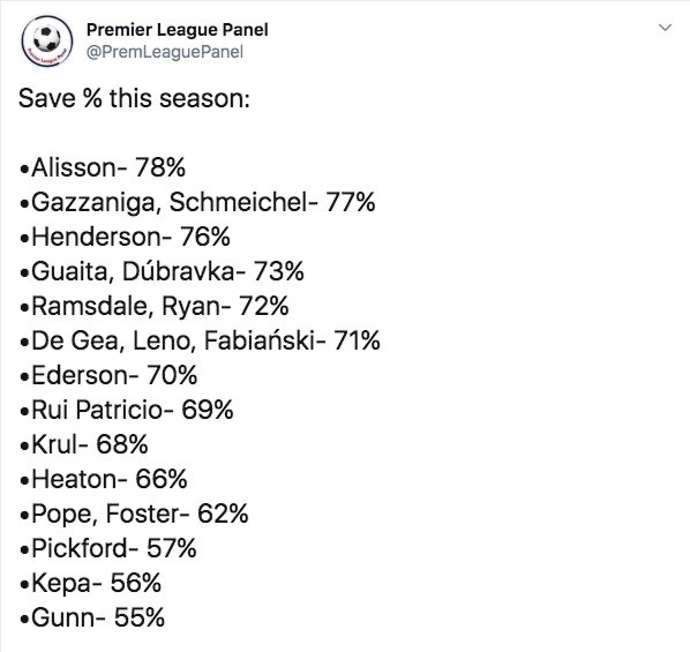Click the De Gea, Leno, Fabiański line
This screenshot has height=652, width=690.
coord(200,341)
